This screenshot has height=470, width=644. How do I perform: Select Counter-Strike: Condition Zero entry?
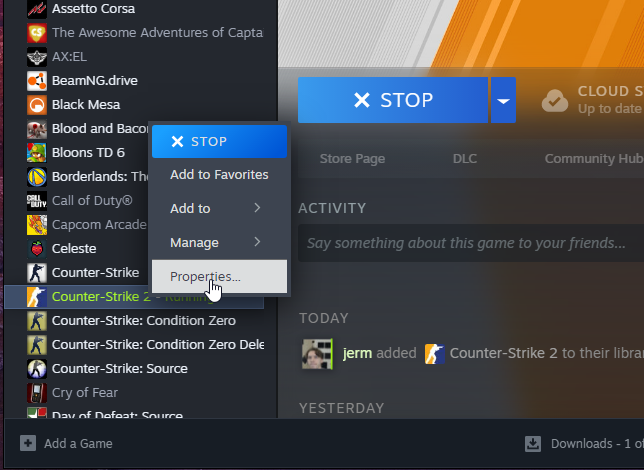point(144,321)
